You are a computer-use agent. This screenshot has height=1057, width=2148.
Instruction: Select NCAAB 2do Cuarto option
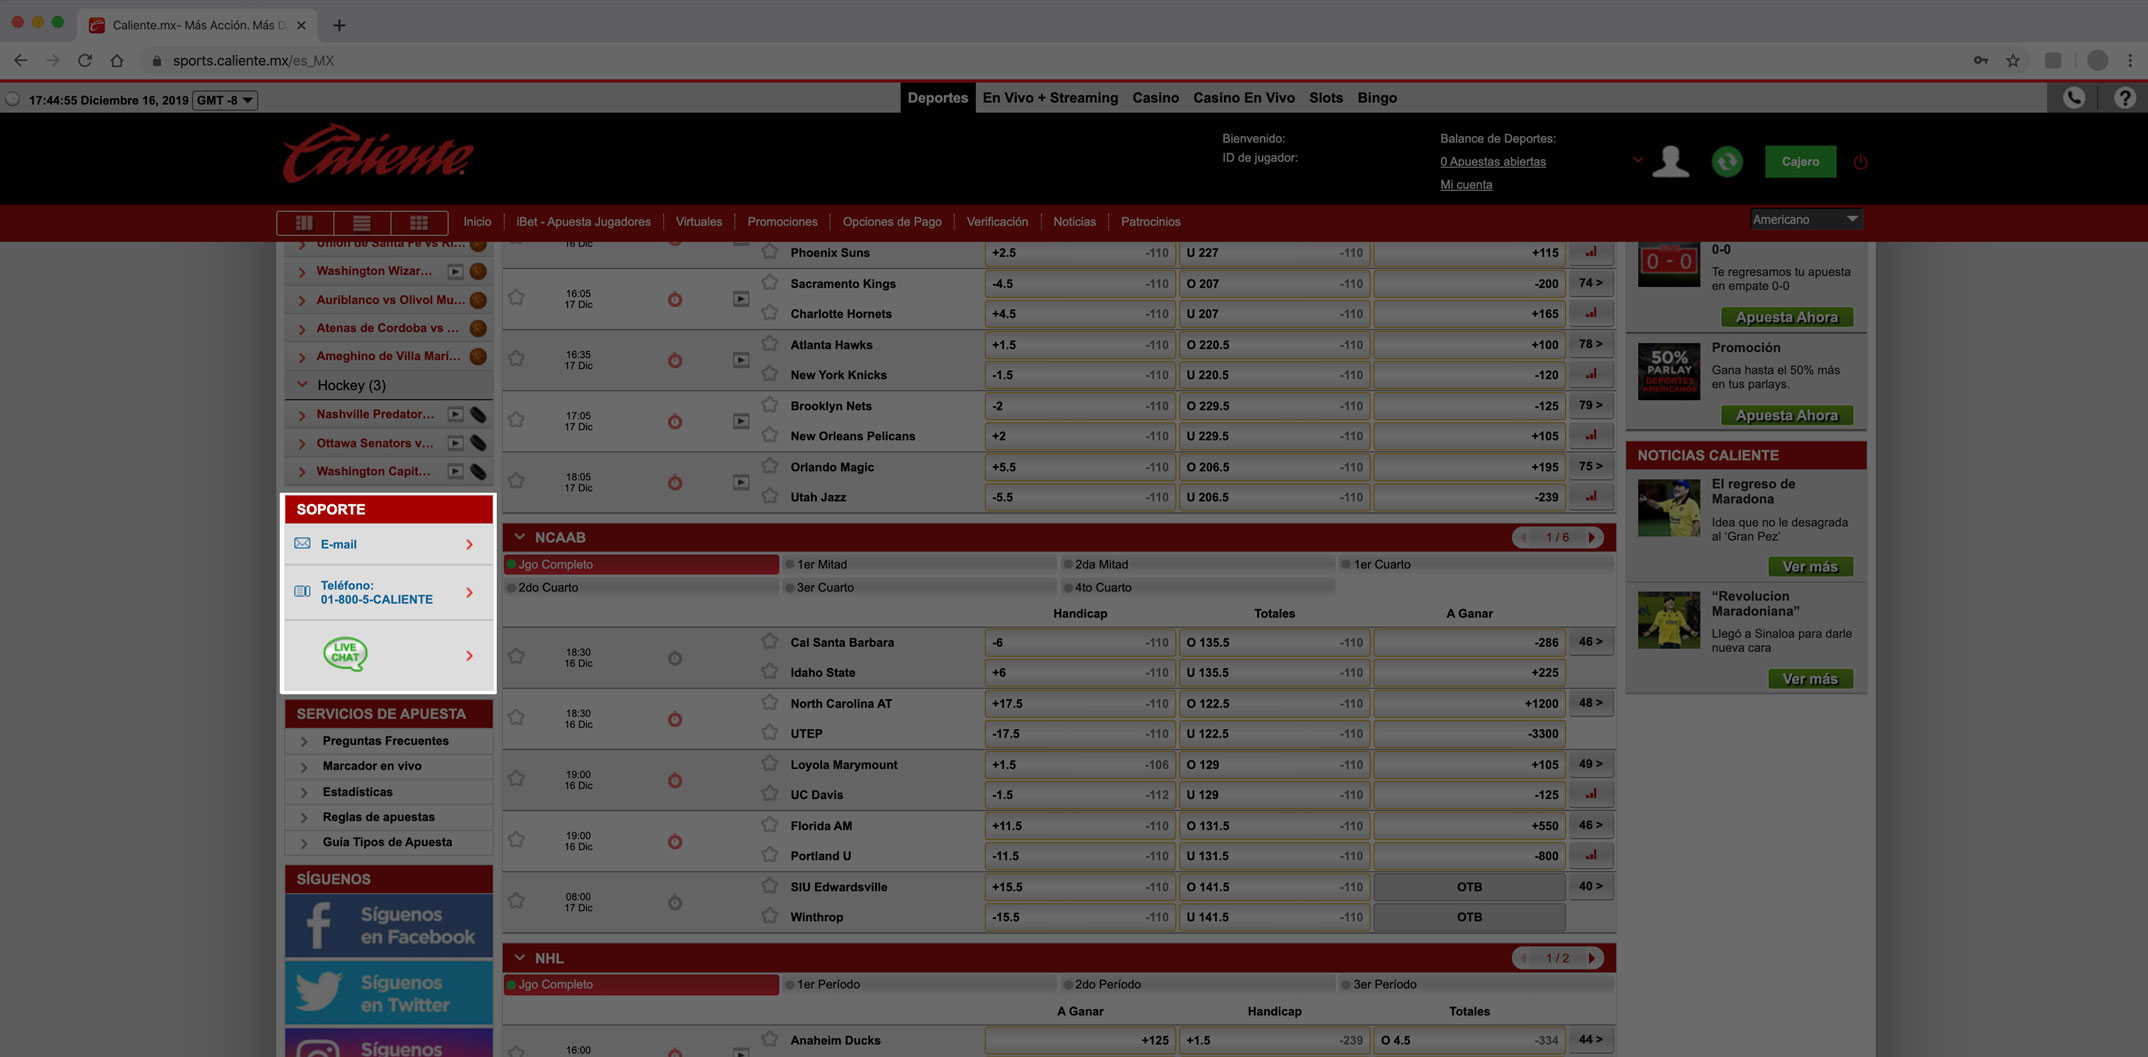[x=641, y=587]
